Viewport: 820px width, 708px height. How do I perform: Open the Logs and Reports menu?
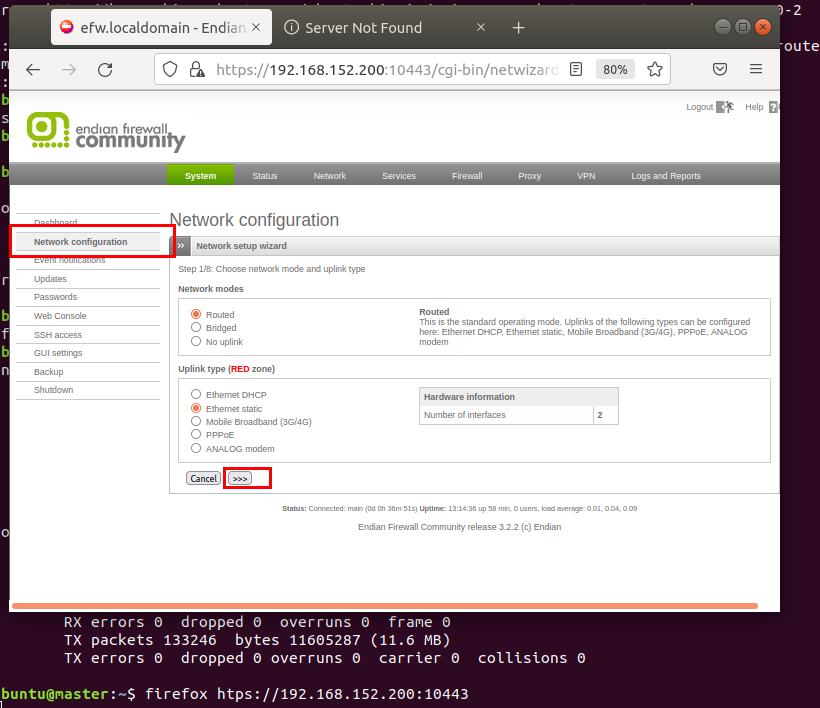tap(666, 176)
